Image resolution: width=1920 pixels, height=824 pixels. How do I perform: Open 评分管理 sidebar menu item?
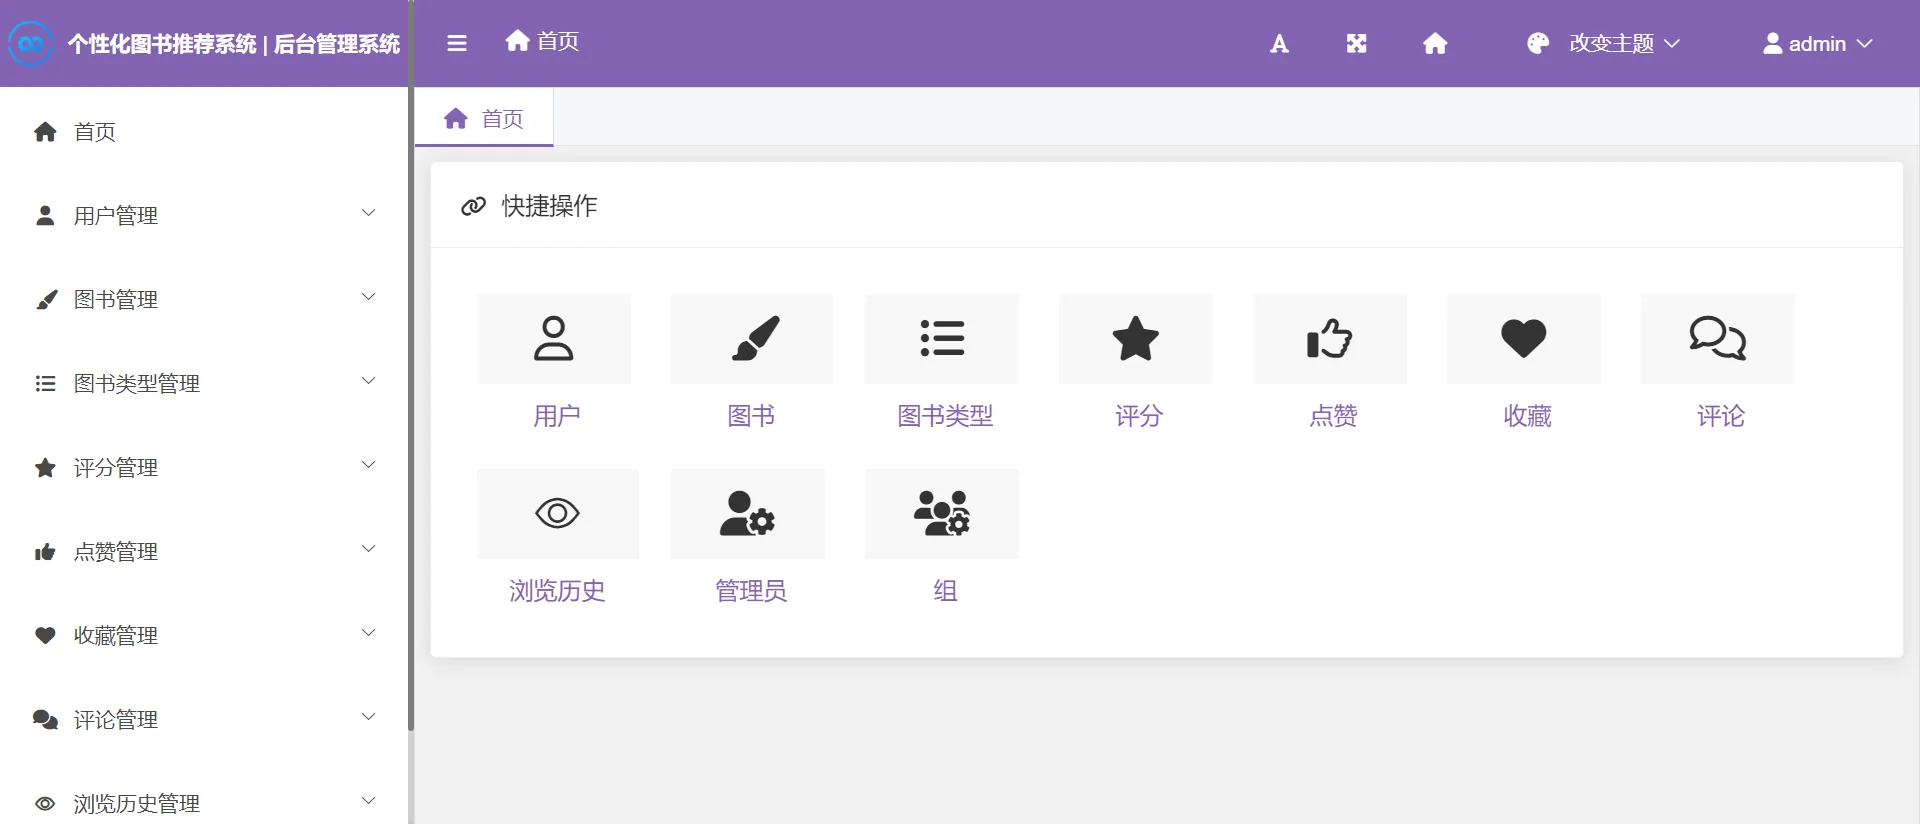[x=204, y=467]
